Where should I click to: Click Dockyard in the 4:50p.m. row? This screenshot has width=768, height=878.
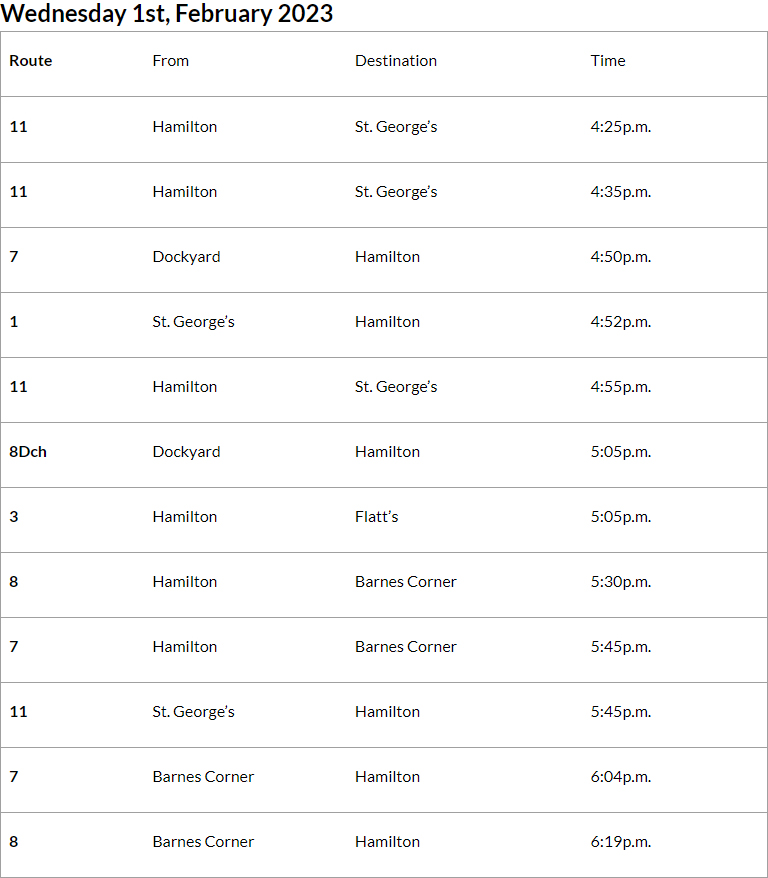tap(187, 257)
